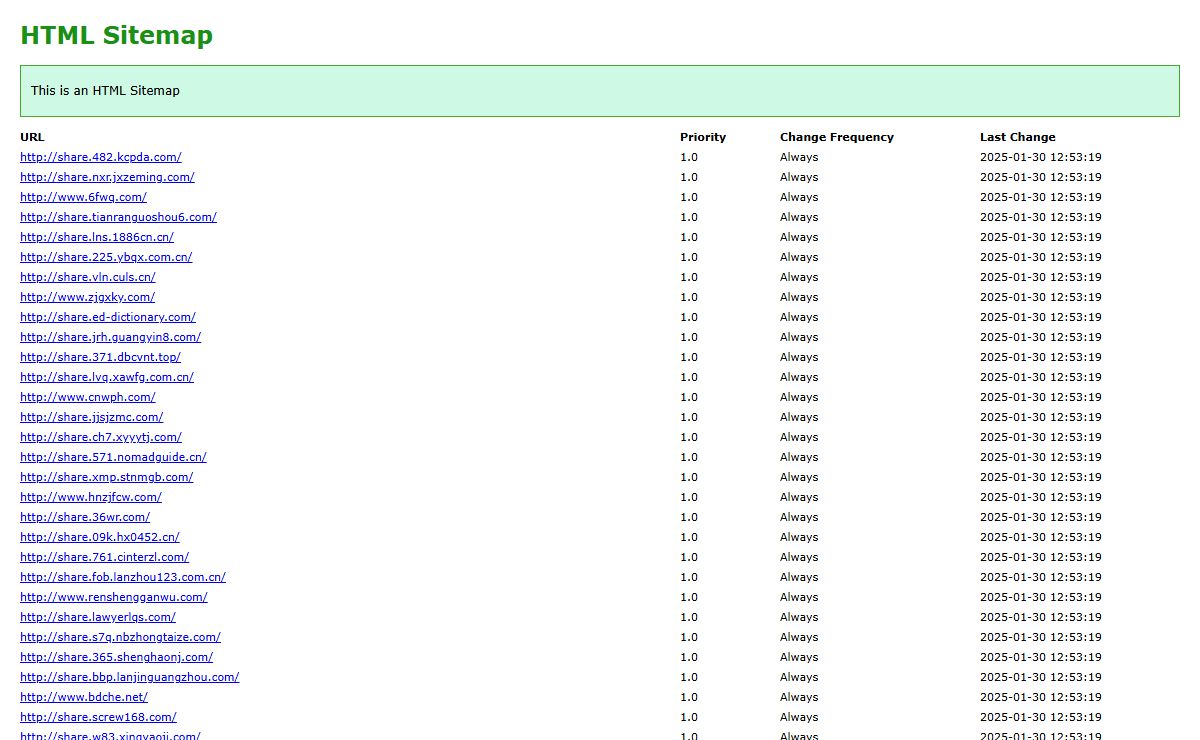Visit share.s7q.nbzhongtaize.com link

point(120,637)
